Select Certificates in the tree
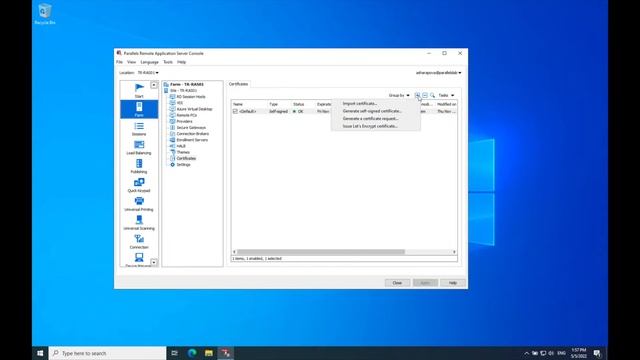Viewport: 640px width, 360px height. point(186,158)
